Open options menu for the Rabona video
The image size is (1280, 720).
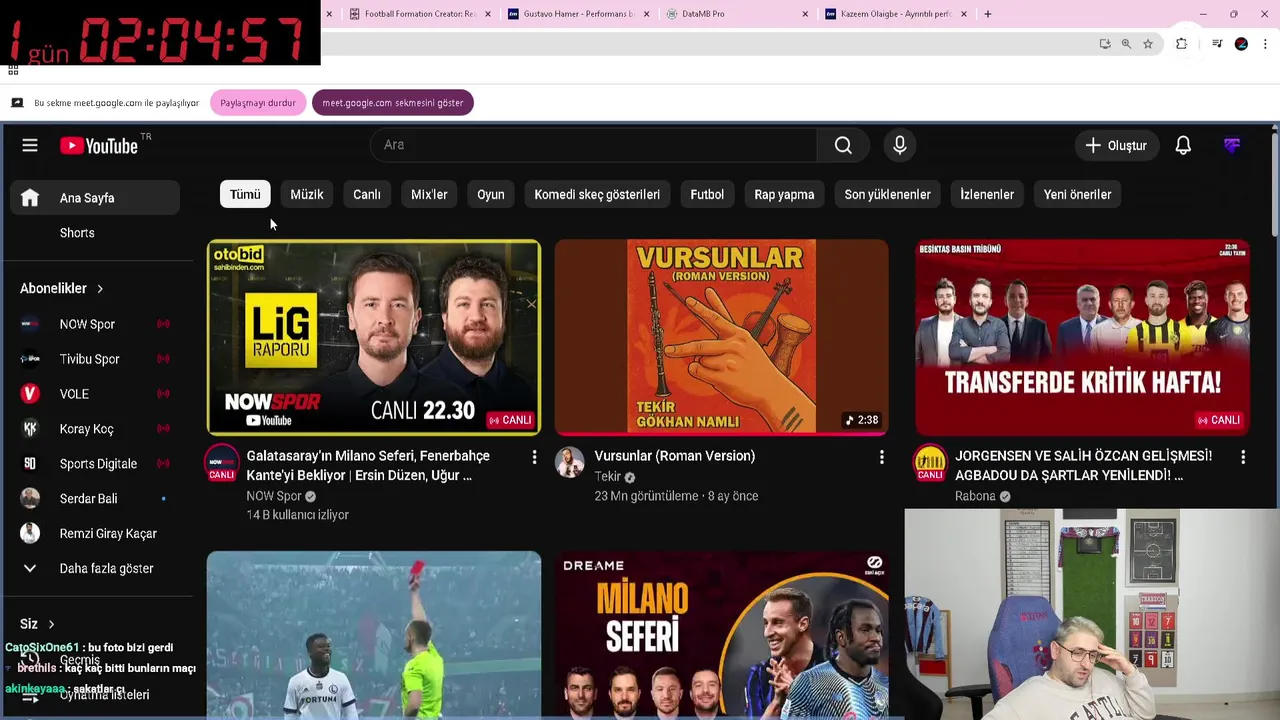[x=1243, y=457]
